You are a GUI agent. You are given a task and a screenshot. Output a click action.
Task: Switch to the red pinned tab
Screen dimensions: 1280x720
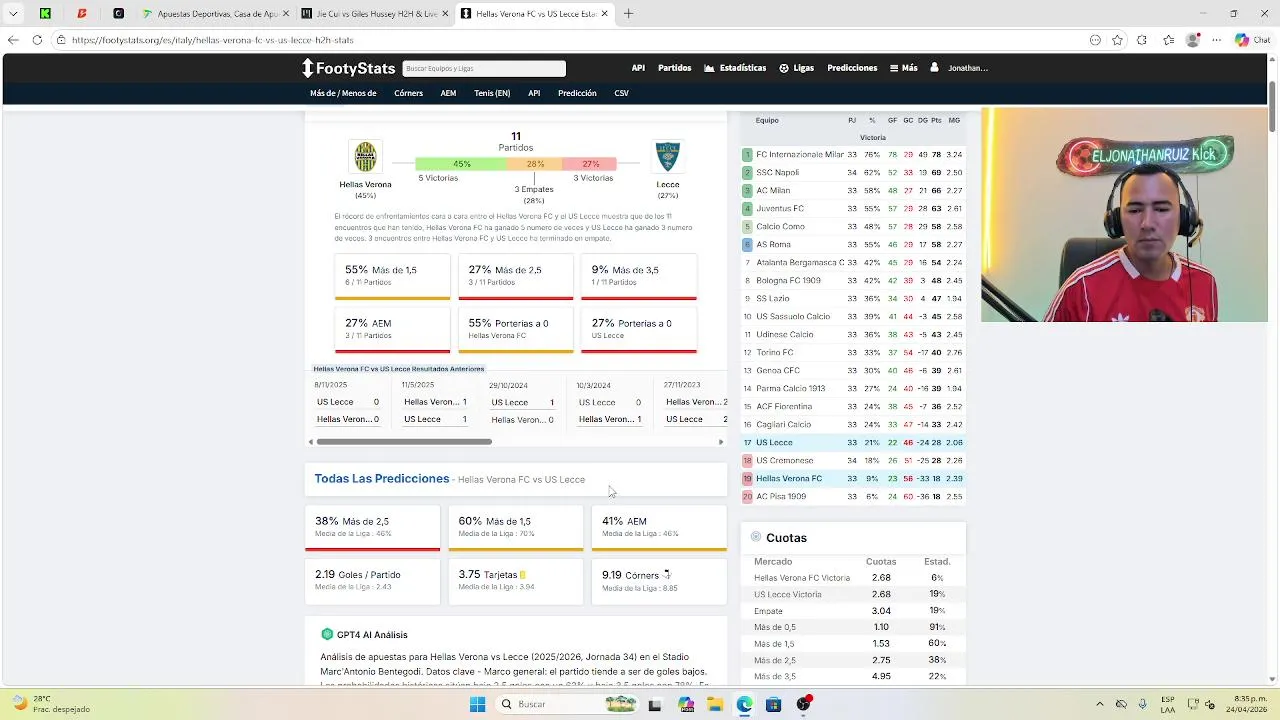[x=82, y=14]
